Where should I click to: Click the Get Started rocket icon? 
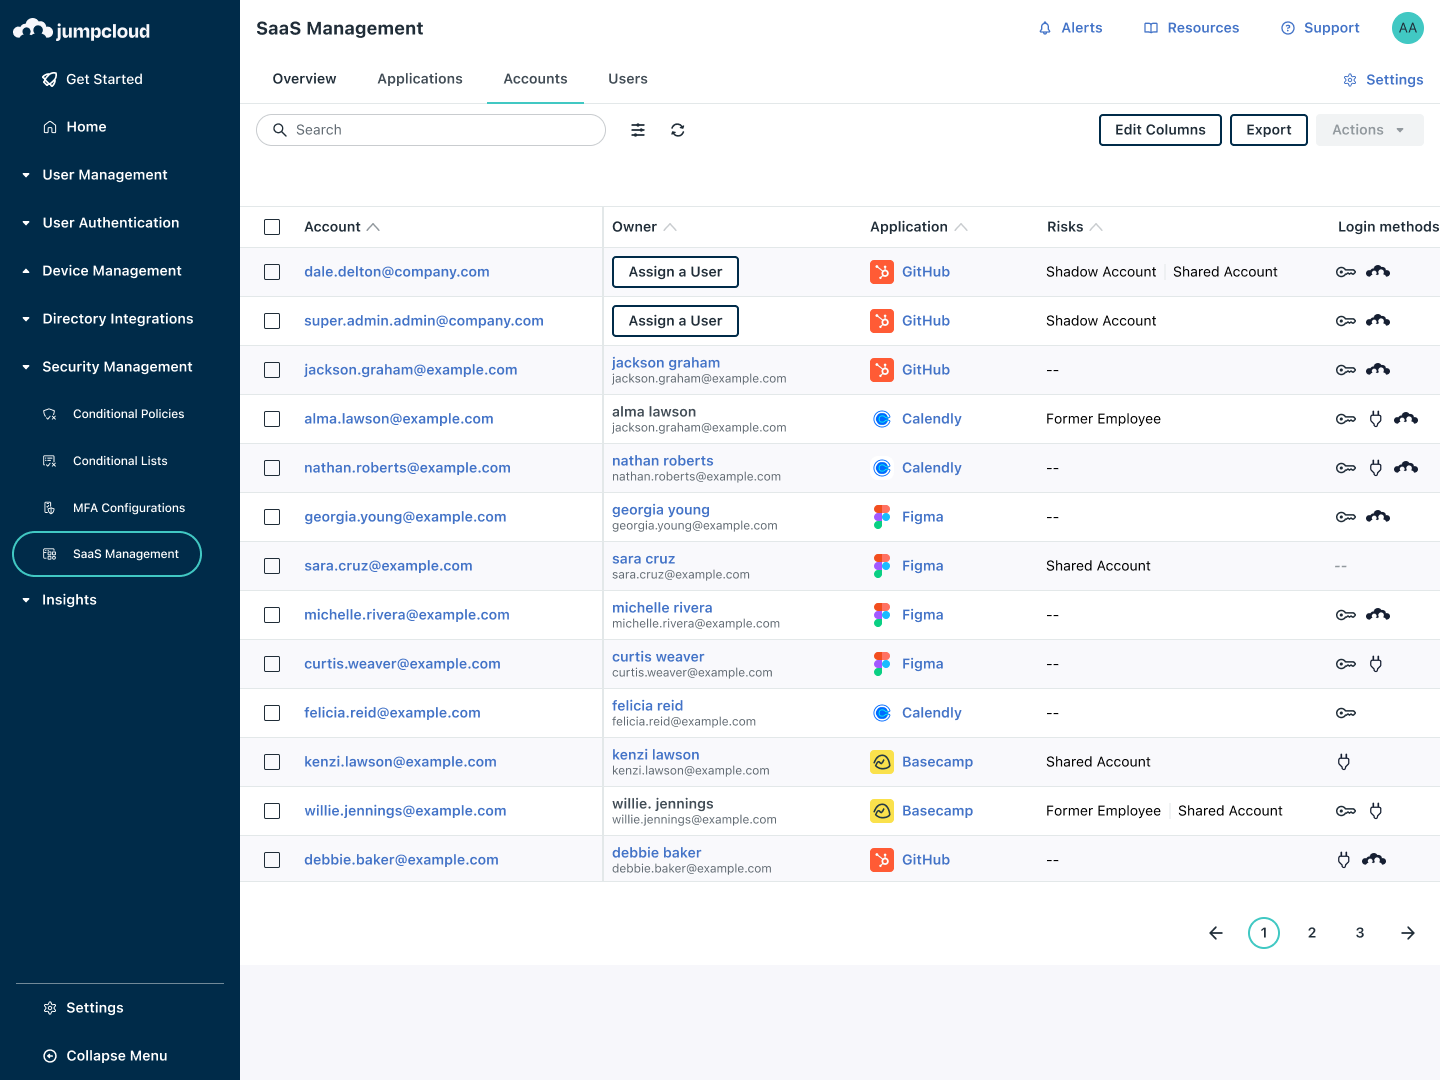click(x=50, y=79)
